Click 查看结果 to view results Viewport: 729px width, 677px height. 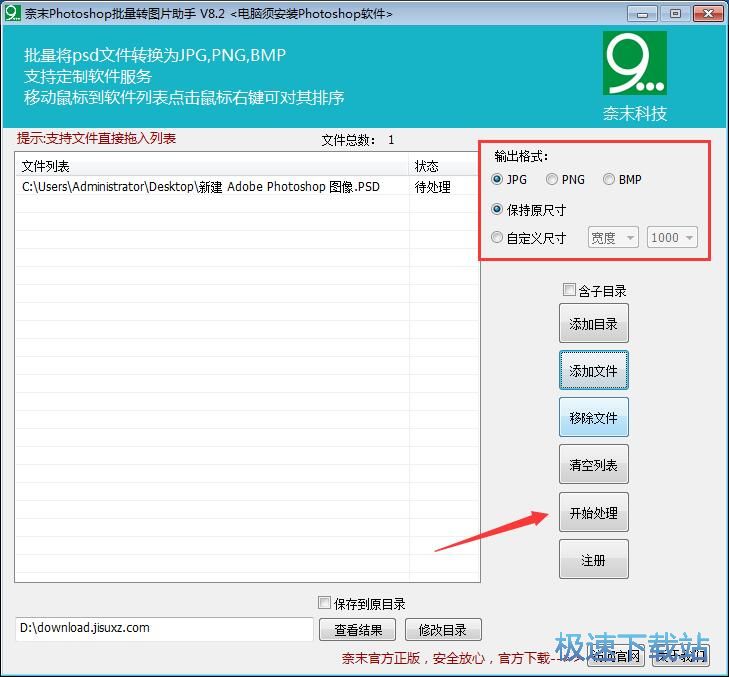point(357,630)
